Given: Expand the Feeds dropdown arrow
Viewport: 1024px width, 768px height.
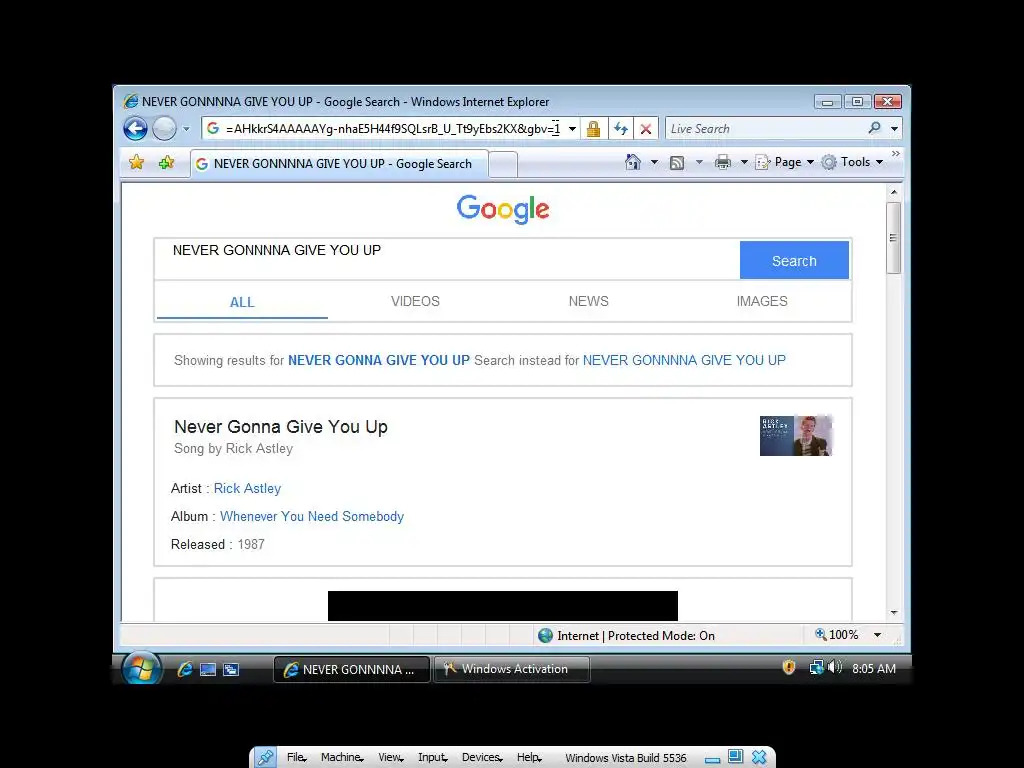Looking at the screenshot, I should pyautogui.click(x=699, y=162).
